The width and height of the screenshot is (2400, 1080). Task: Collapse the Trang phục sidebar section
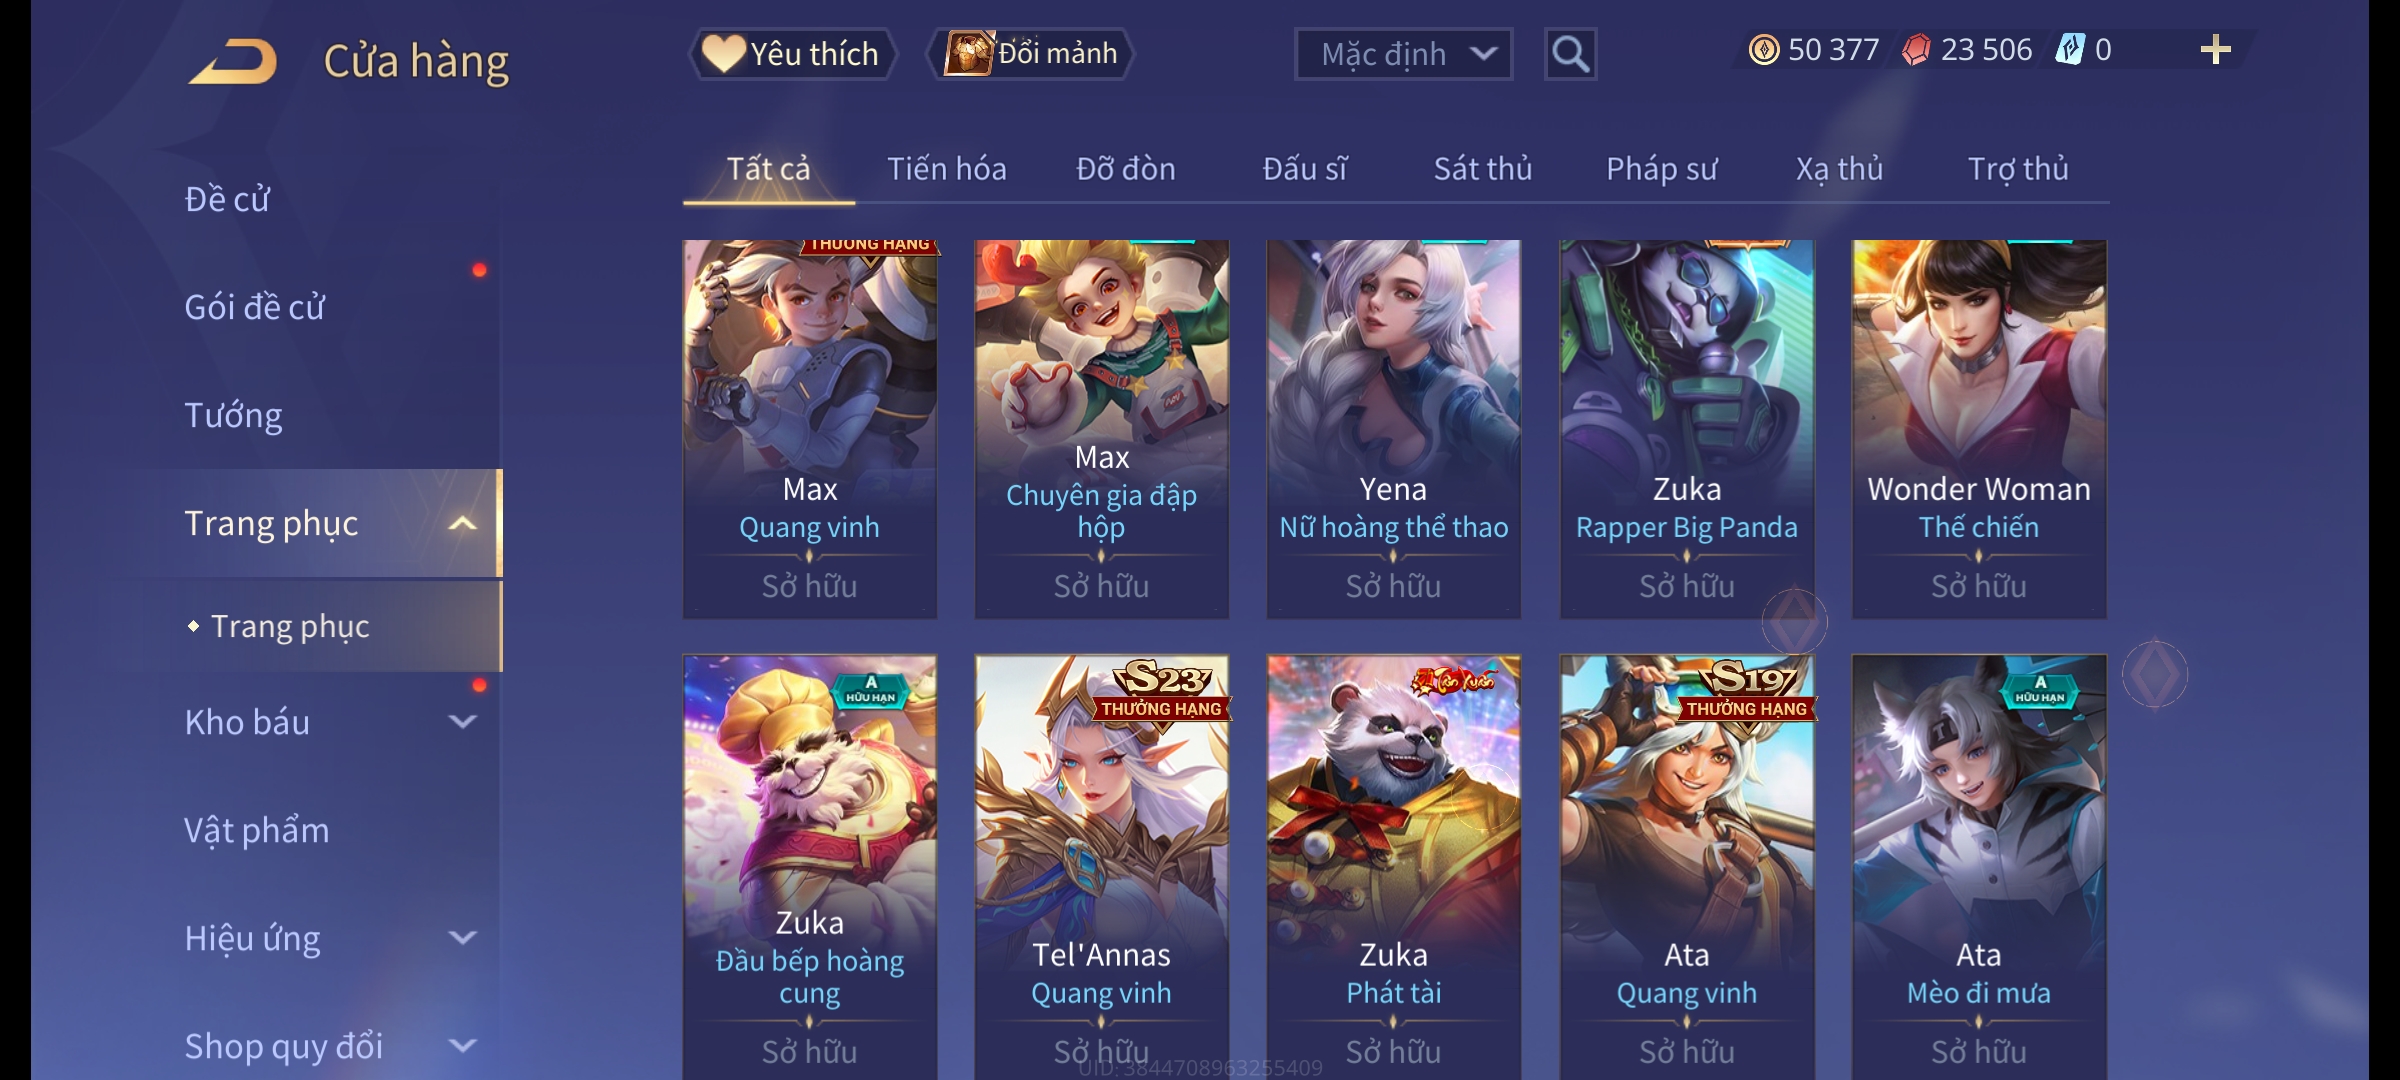tap(462, 524)
